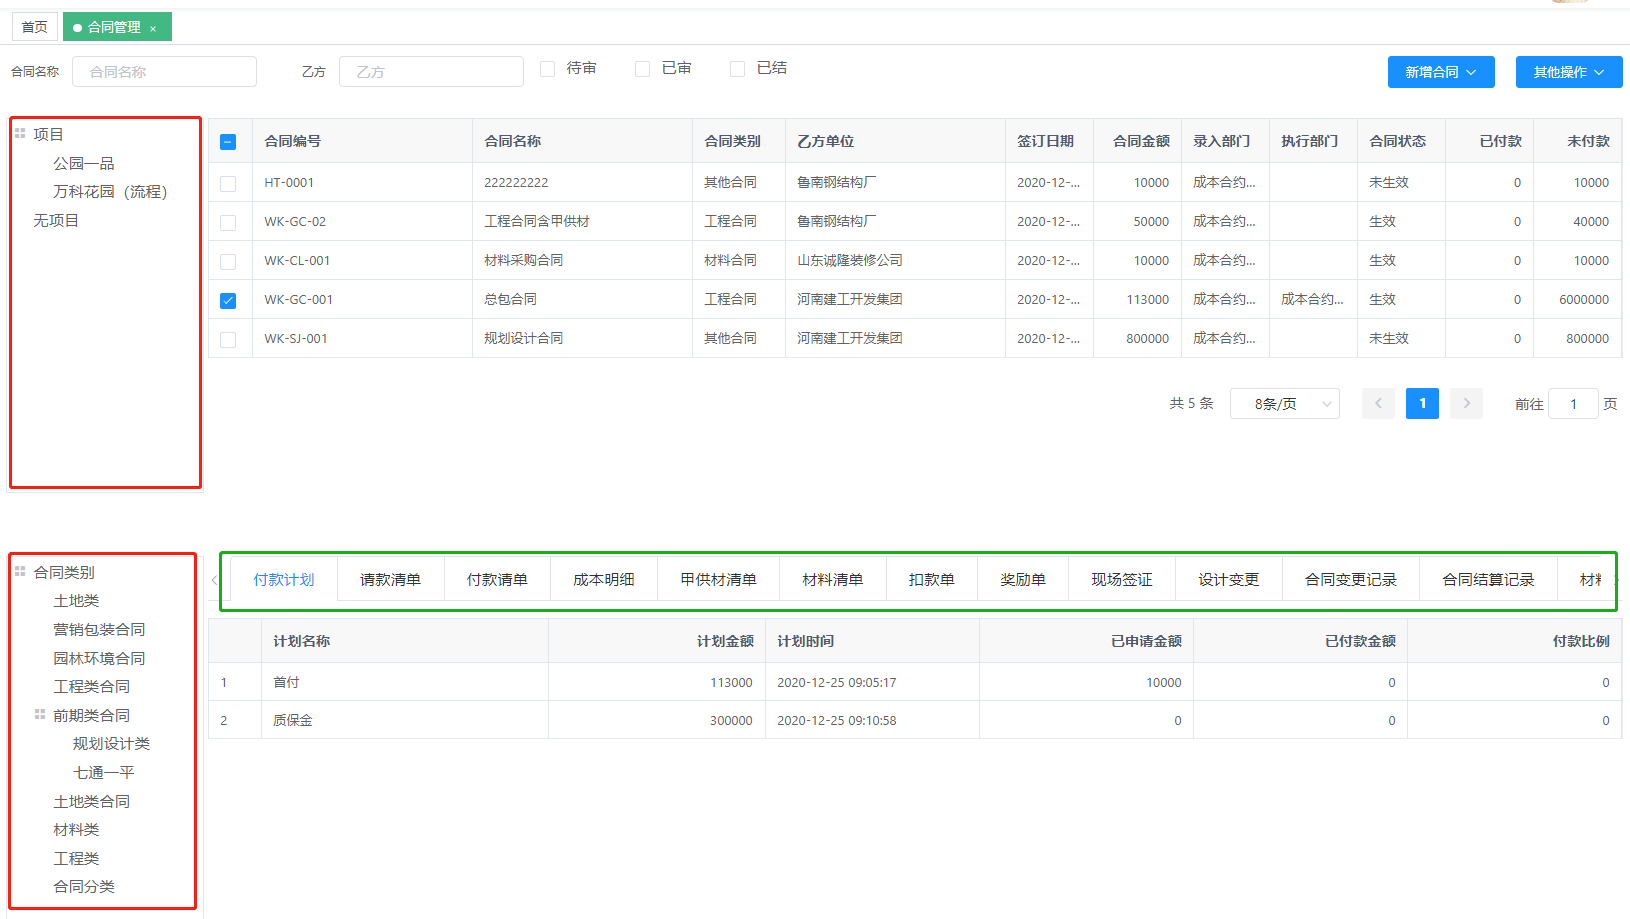Select 公园一品 project in tree
Screen dimensions: 1630x919
pos(84,163)
